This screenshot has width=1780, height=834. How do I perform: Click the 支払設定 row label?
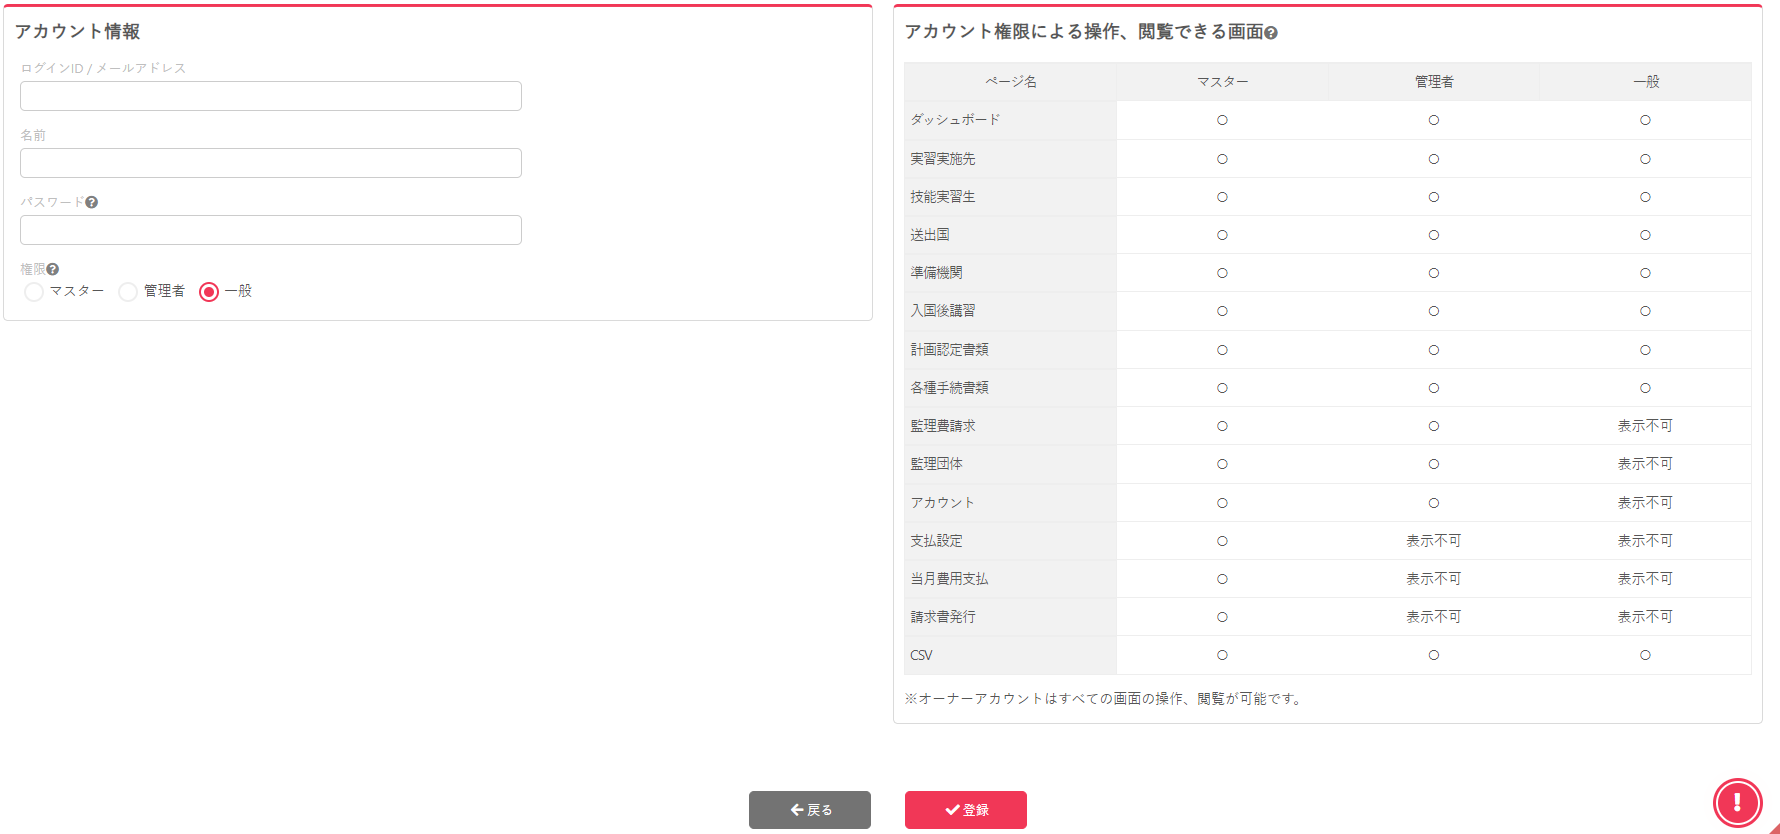pos(936,541)
